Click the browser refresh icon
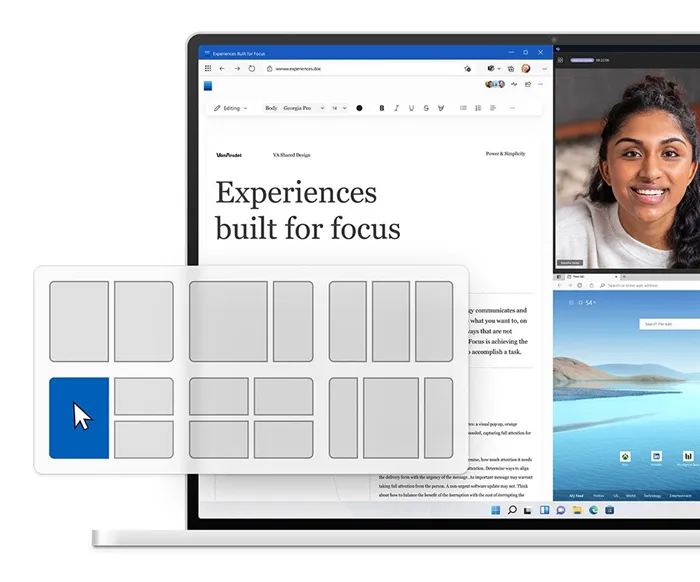This screenshot has width=700, height=582. coord(252,69)
